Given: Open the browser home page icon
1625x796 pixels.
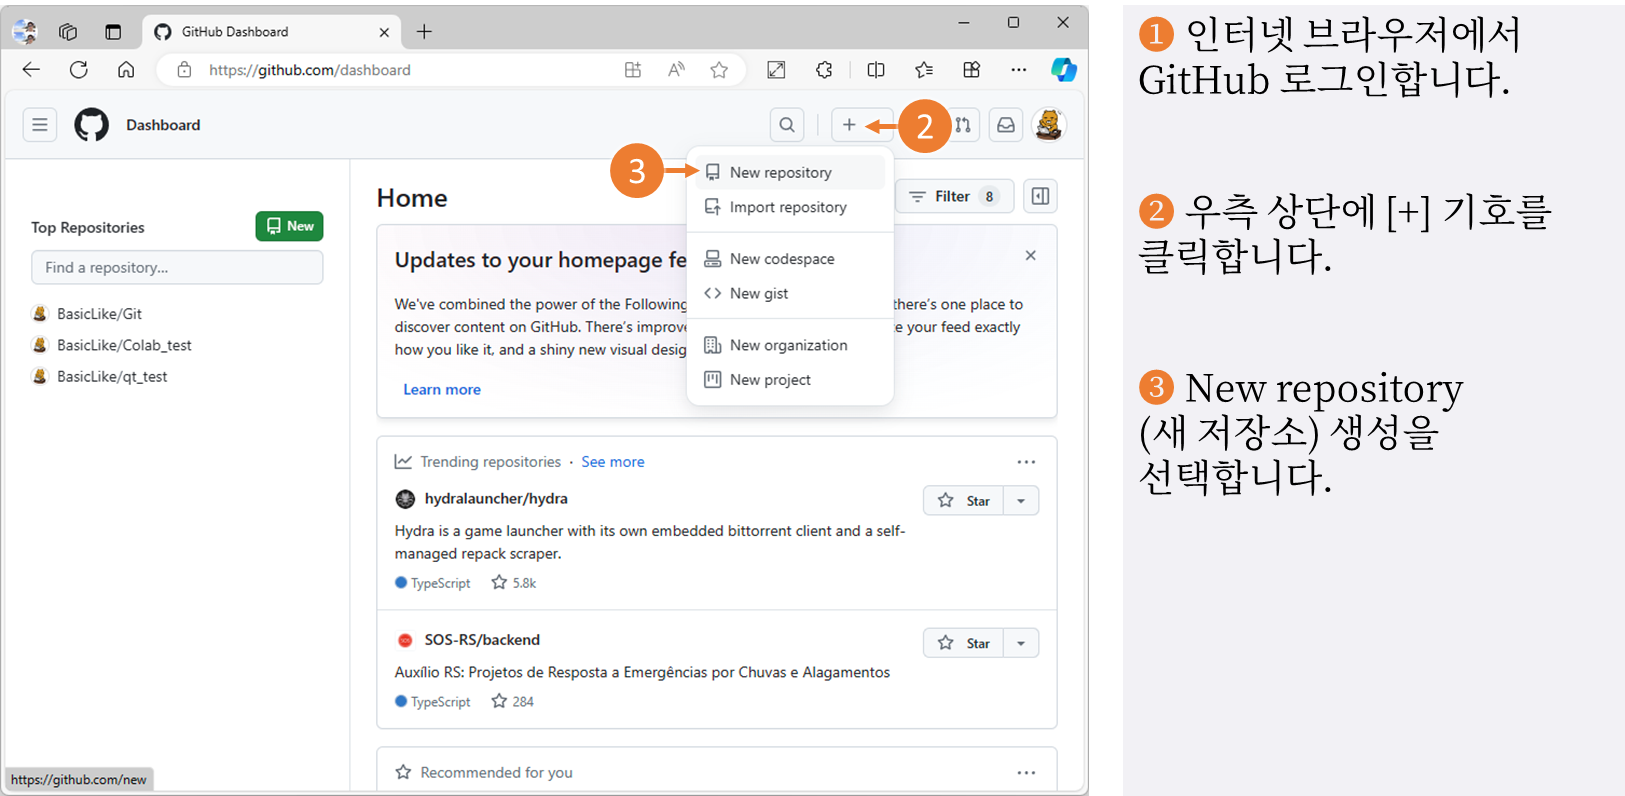Looking at the screenshot, I should pos(126,70).
